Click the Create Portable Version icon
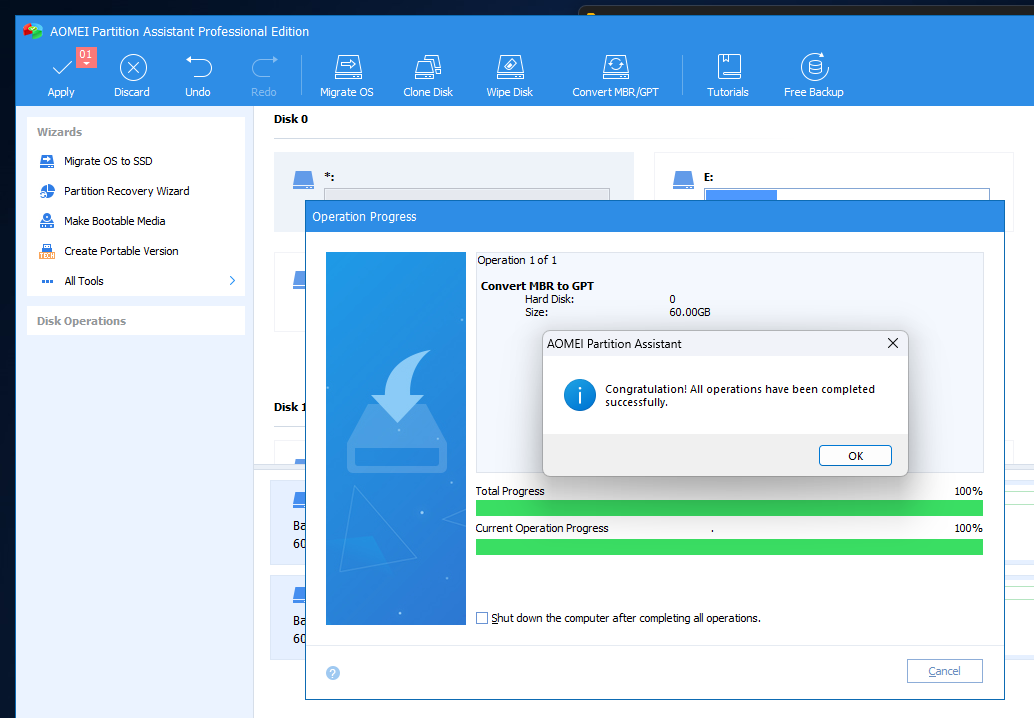This screenshot has width=1034, height=718. [x=47, y=251]
